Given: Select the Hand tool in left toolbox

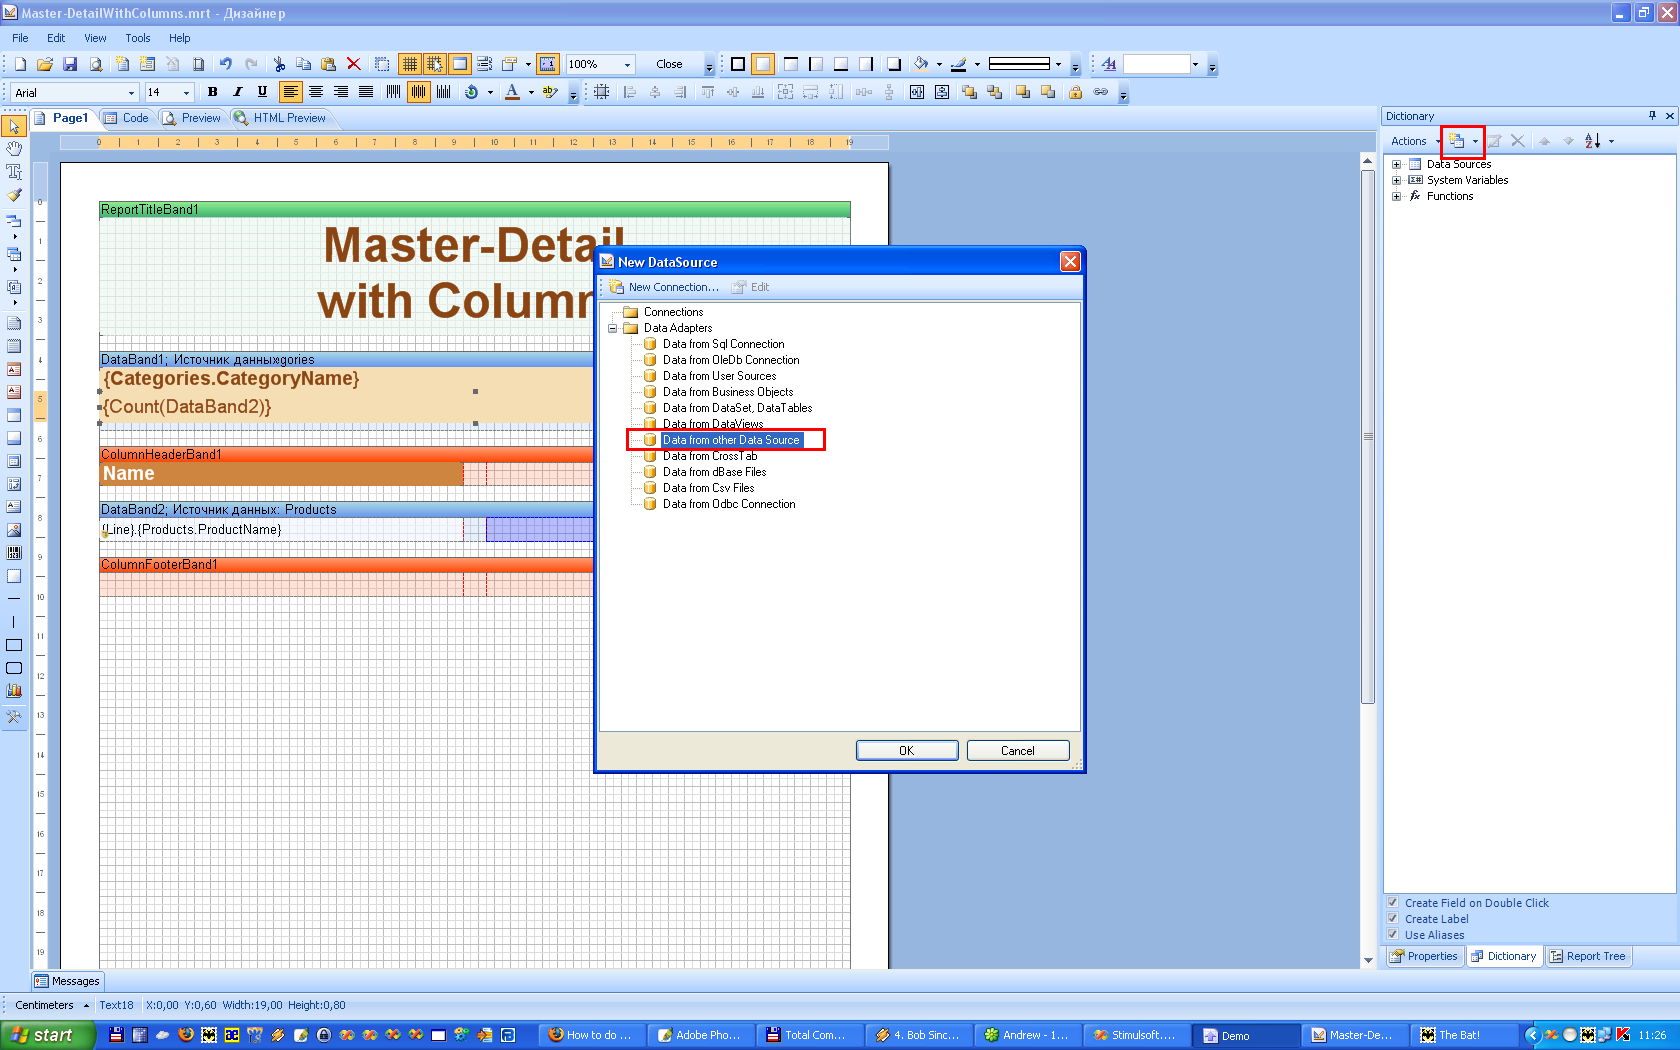Looking at the screenshot, I should point(14,148).
